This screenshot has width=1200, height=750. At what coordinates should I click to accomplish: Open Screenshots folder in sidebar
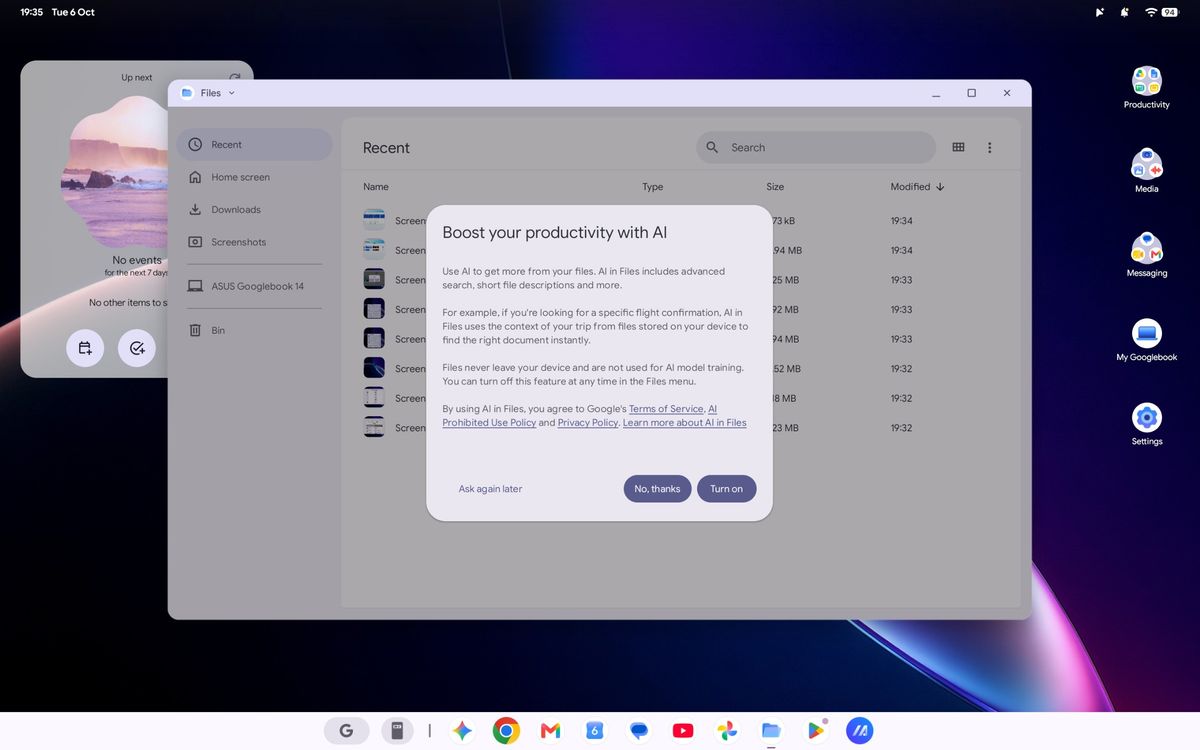coord(254,242)
